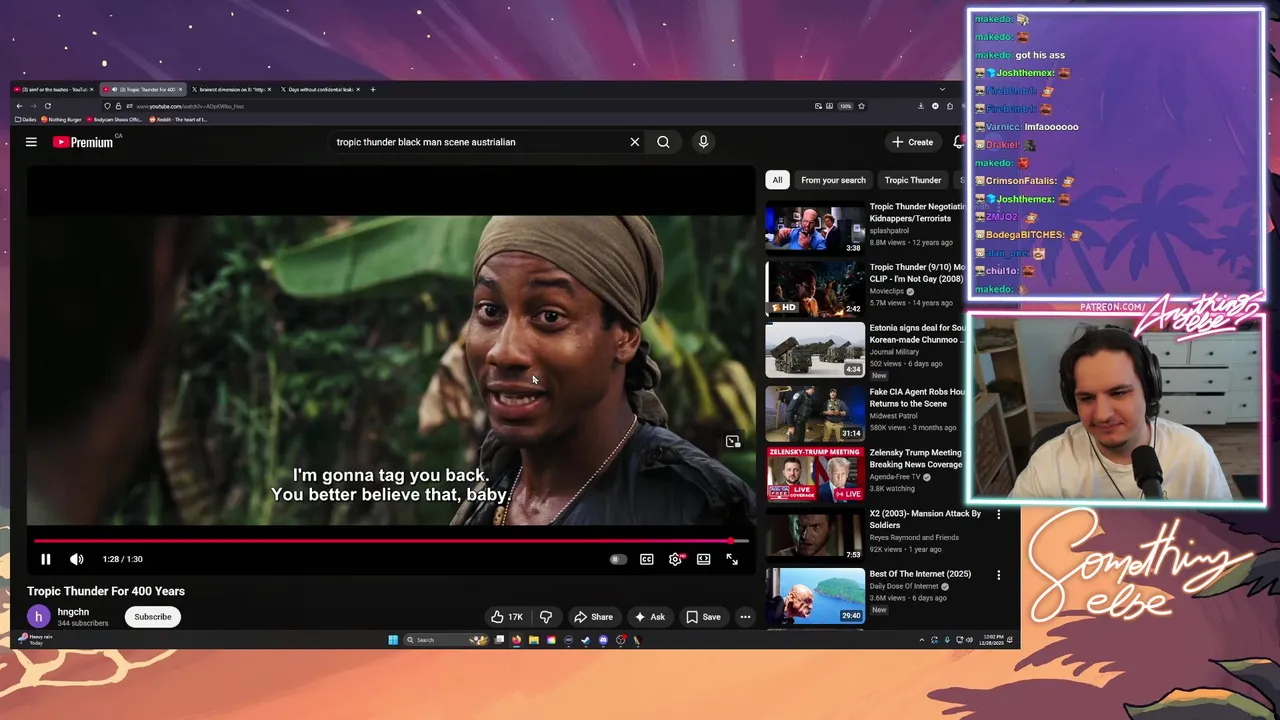Go to YouTube Premium home logo
The image size is (1280, 720).
coord(84,142)
